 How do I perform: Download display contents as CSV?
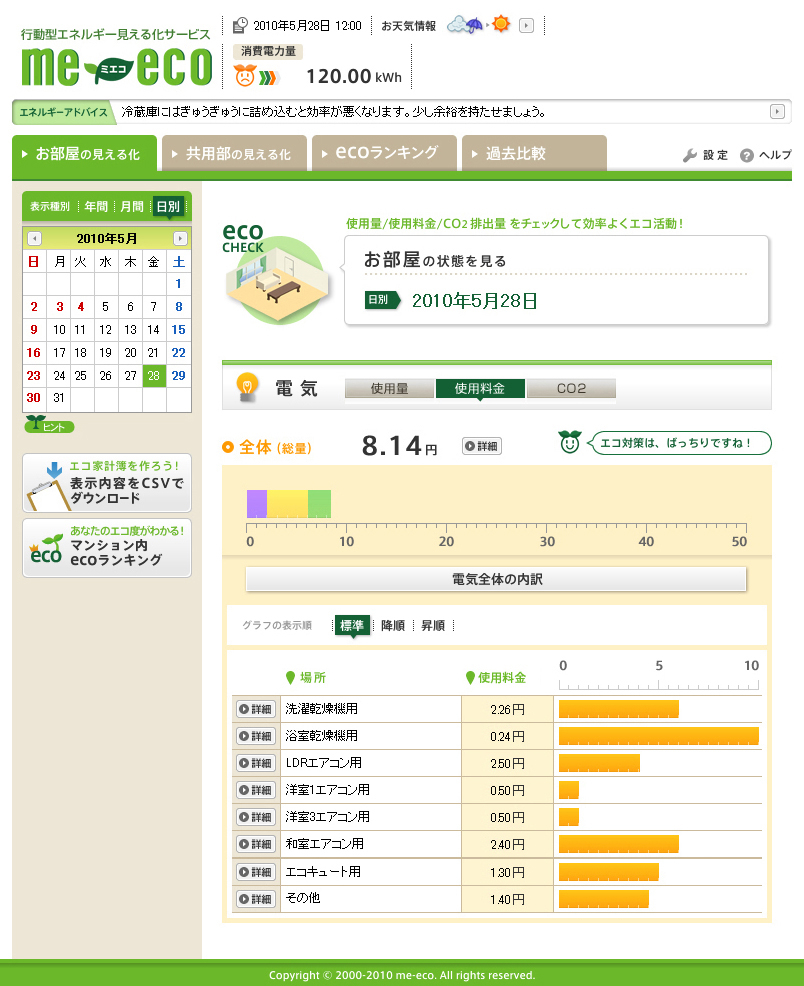pos(107,483)
